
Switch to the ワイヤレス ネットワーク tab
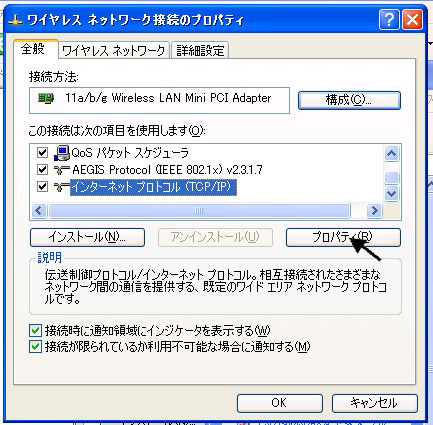(x=114, y=51)
